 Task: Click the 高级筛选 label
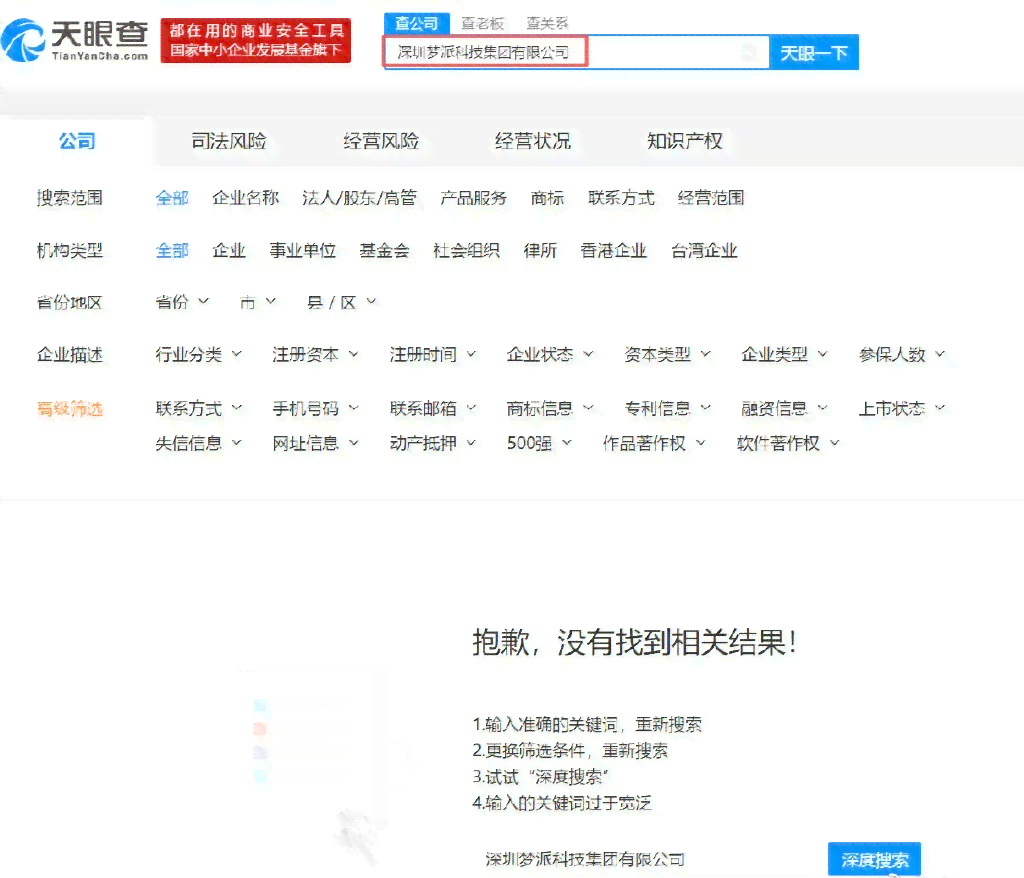(70, 410)
